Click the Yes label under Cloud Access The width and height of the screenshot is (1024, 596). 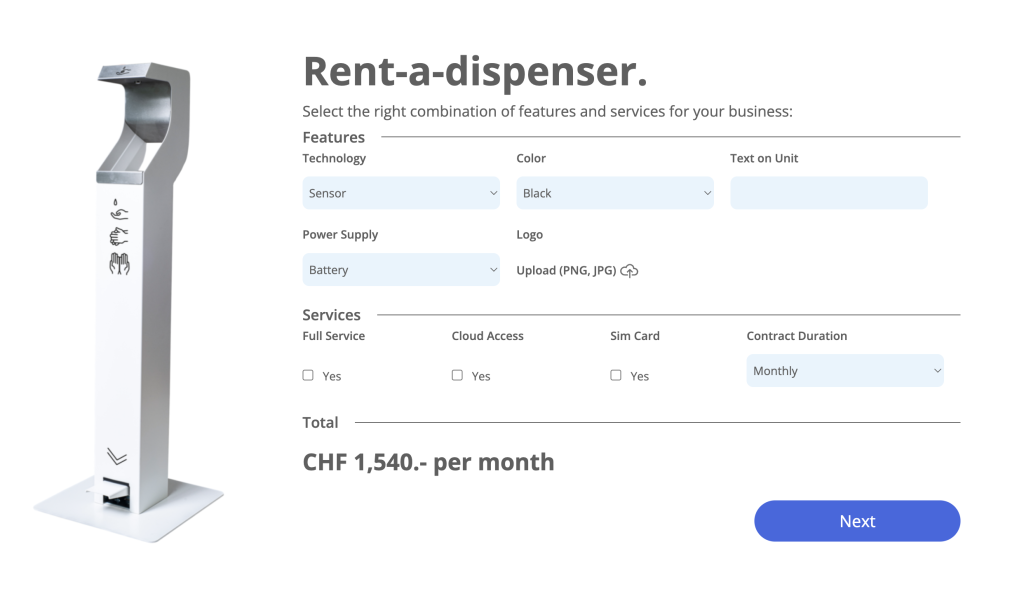pos(481,376)
